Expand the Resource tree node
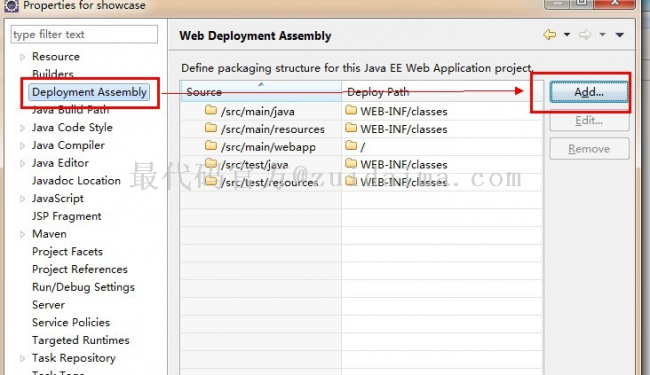Viewport: 650px width, 375px height. pos(22,57)
